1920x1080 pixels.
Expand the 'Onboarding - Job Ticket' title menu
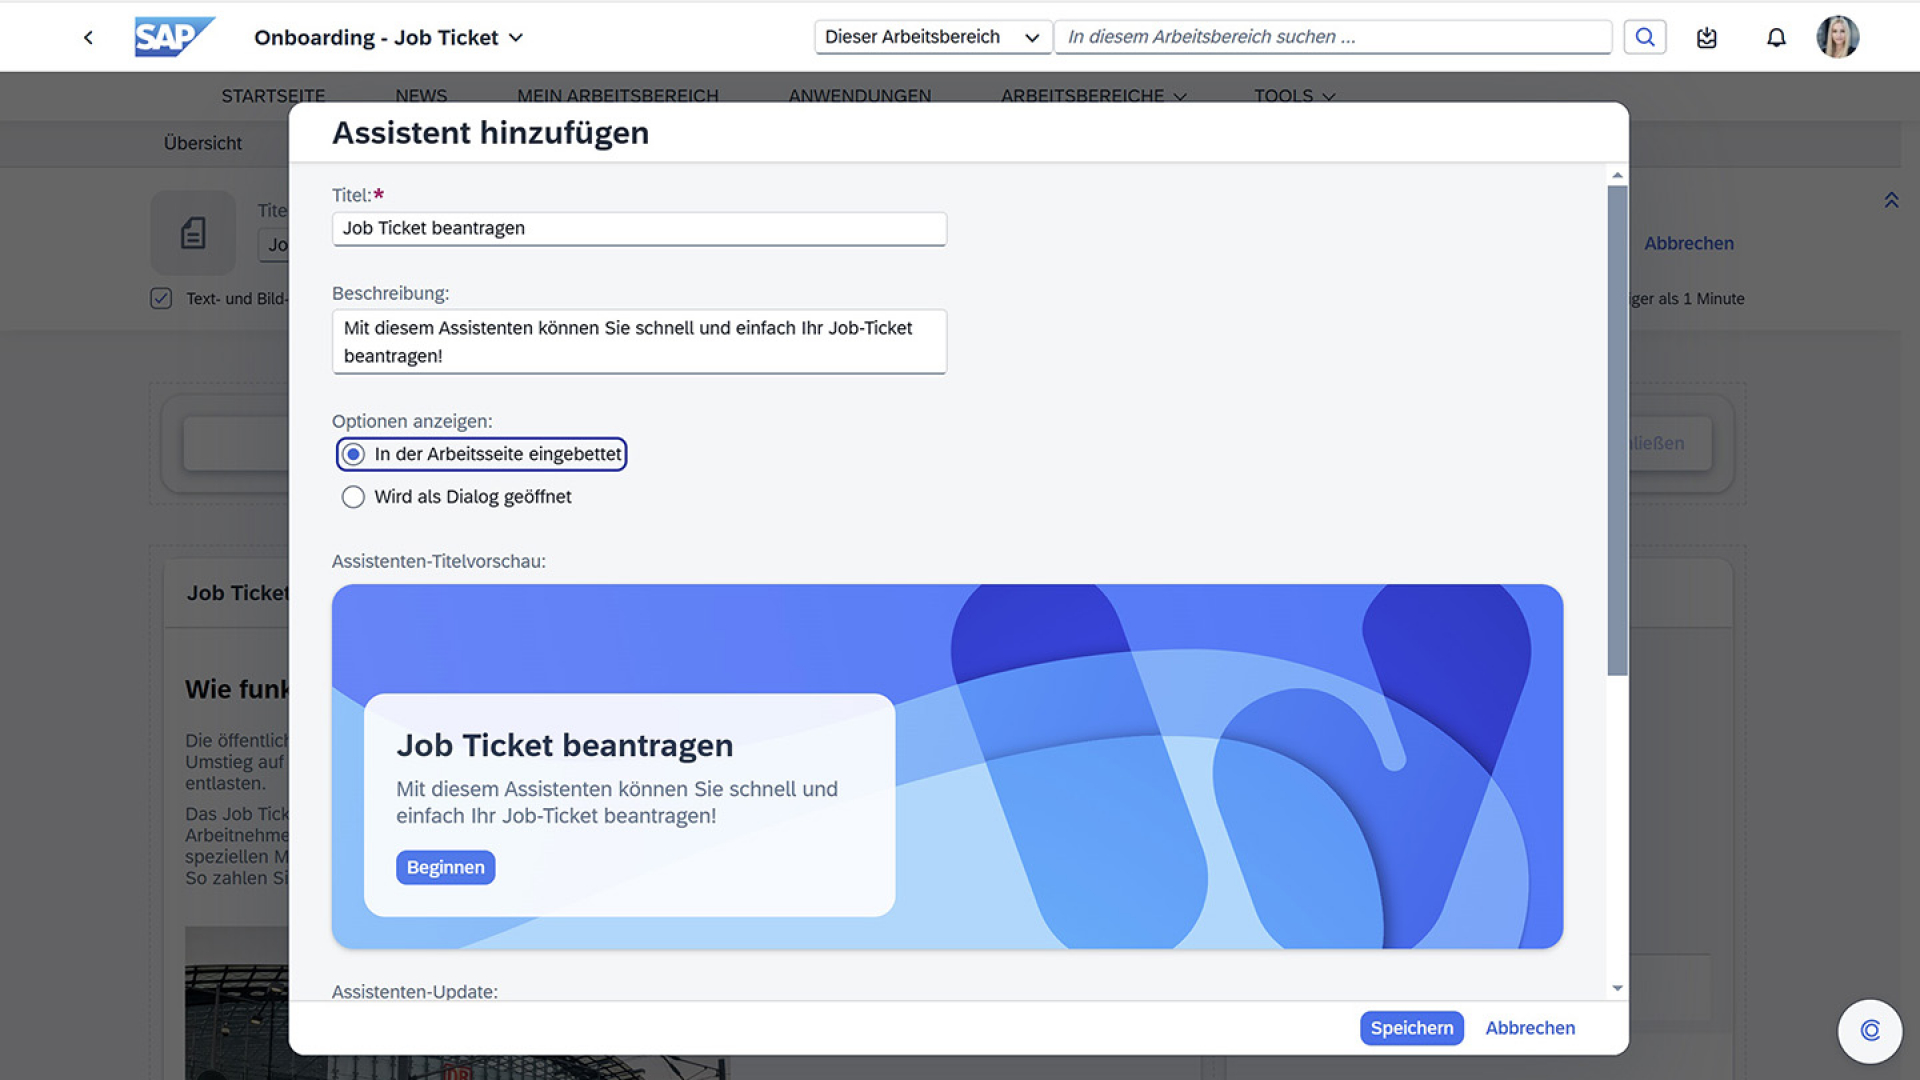pyautogui.click(x=516, y=38)
